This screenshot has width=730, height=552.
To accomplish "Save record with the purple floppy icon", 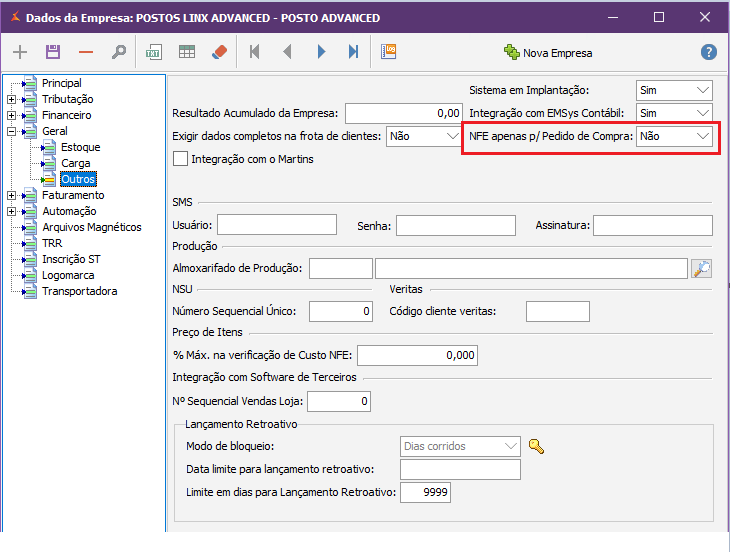I will tap(53, 52).
